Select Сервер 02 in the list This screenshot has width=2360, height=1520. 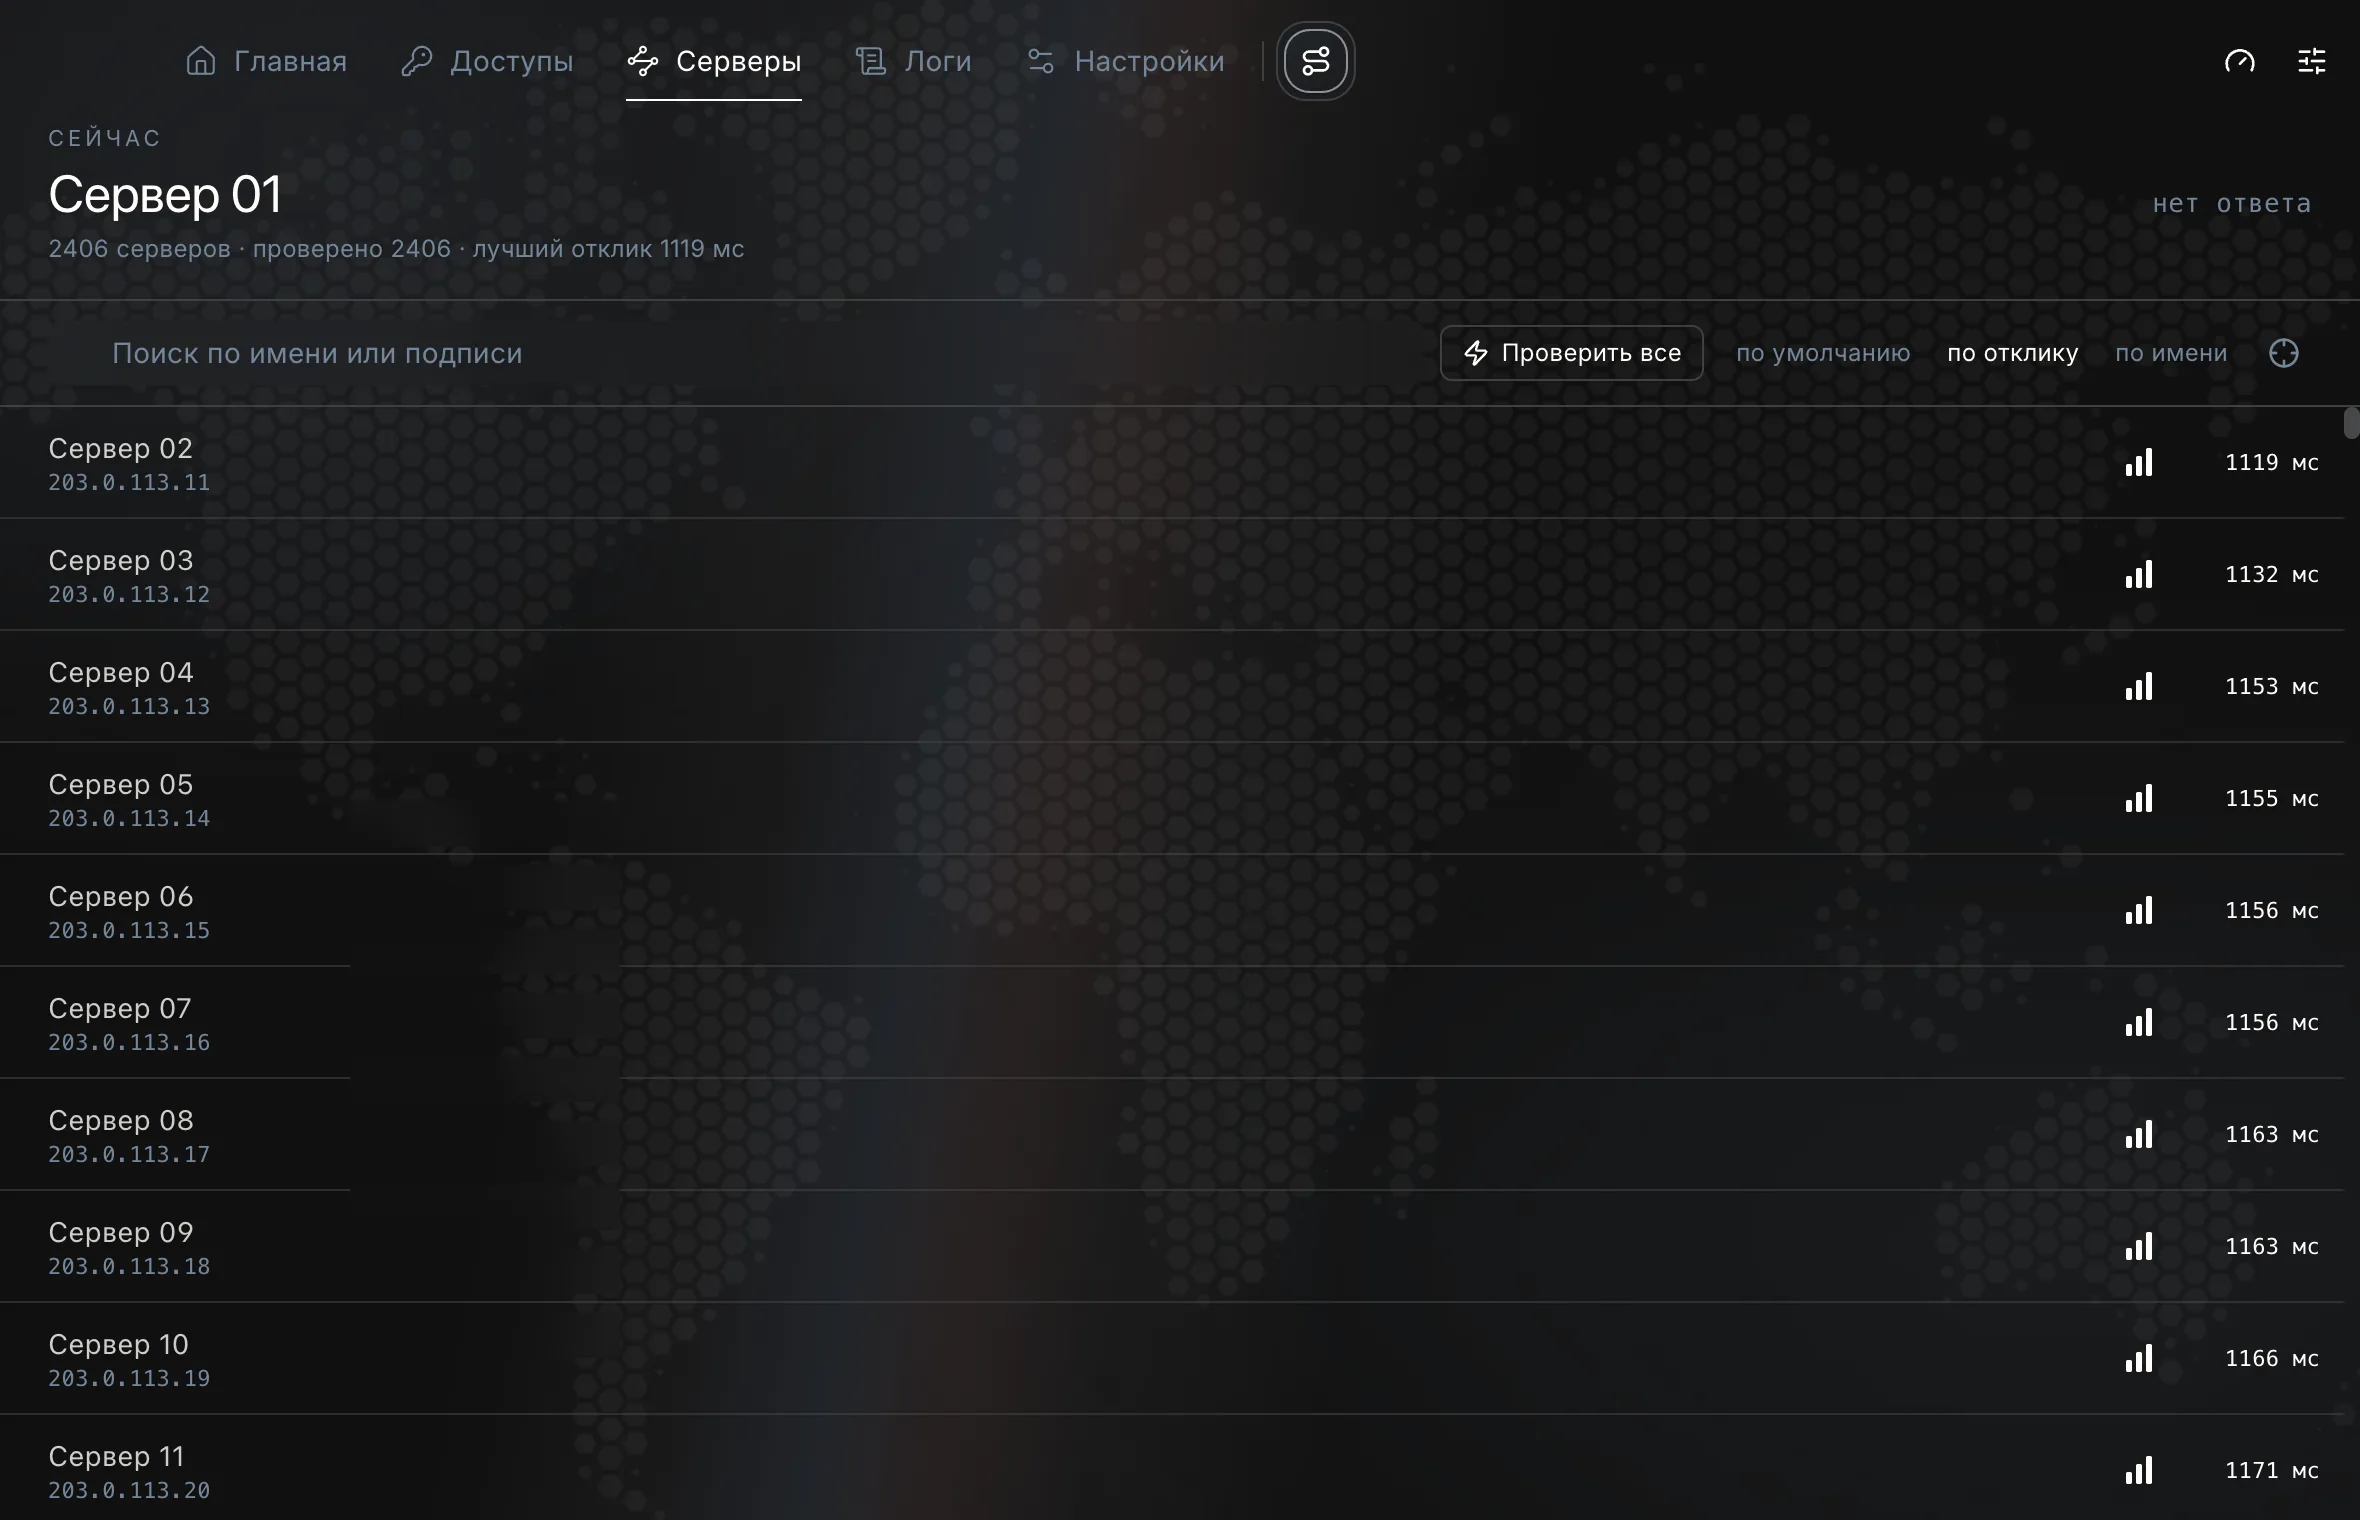click(1172, 462)
